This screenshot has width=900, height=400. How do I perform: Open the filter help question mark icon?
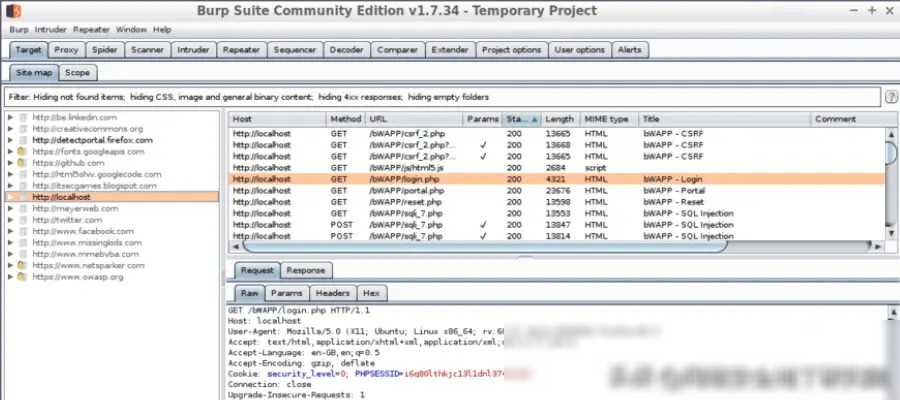coord(891,97)
